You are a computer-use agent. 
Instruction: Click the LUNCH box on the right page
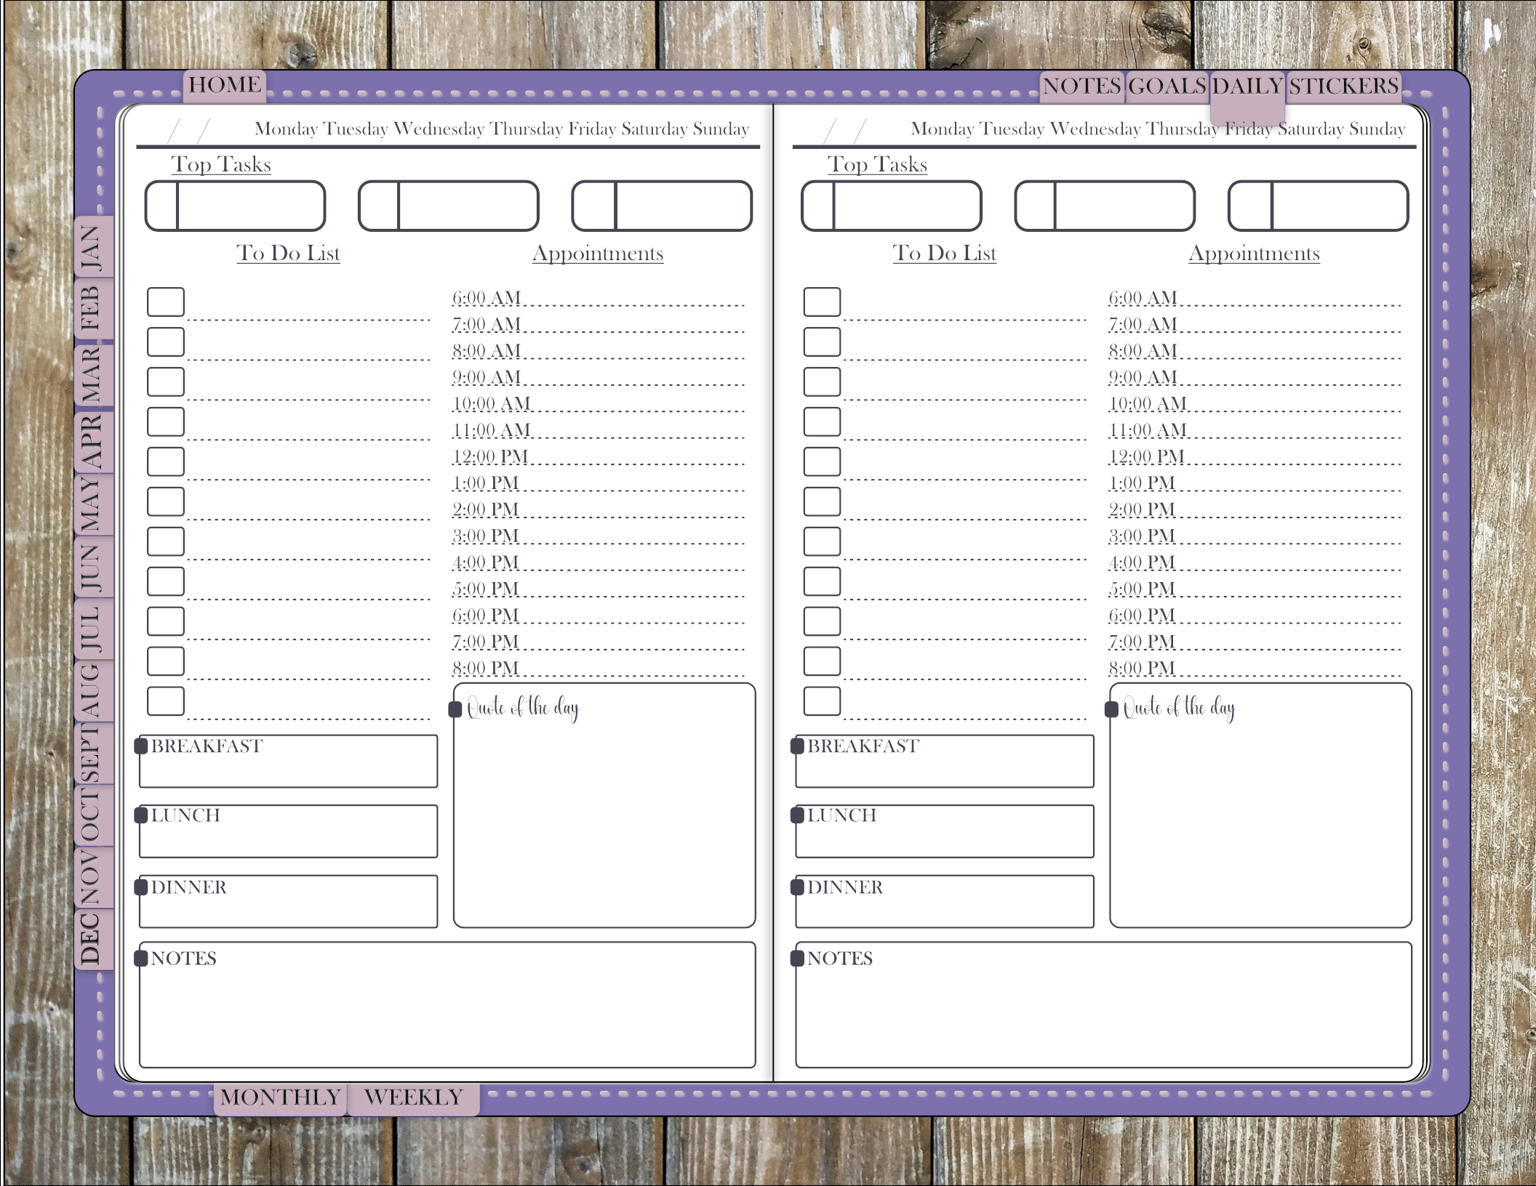click(x=944, y=831)
